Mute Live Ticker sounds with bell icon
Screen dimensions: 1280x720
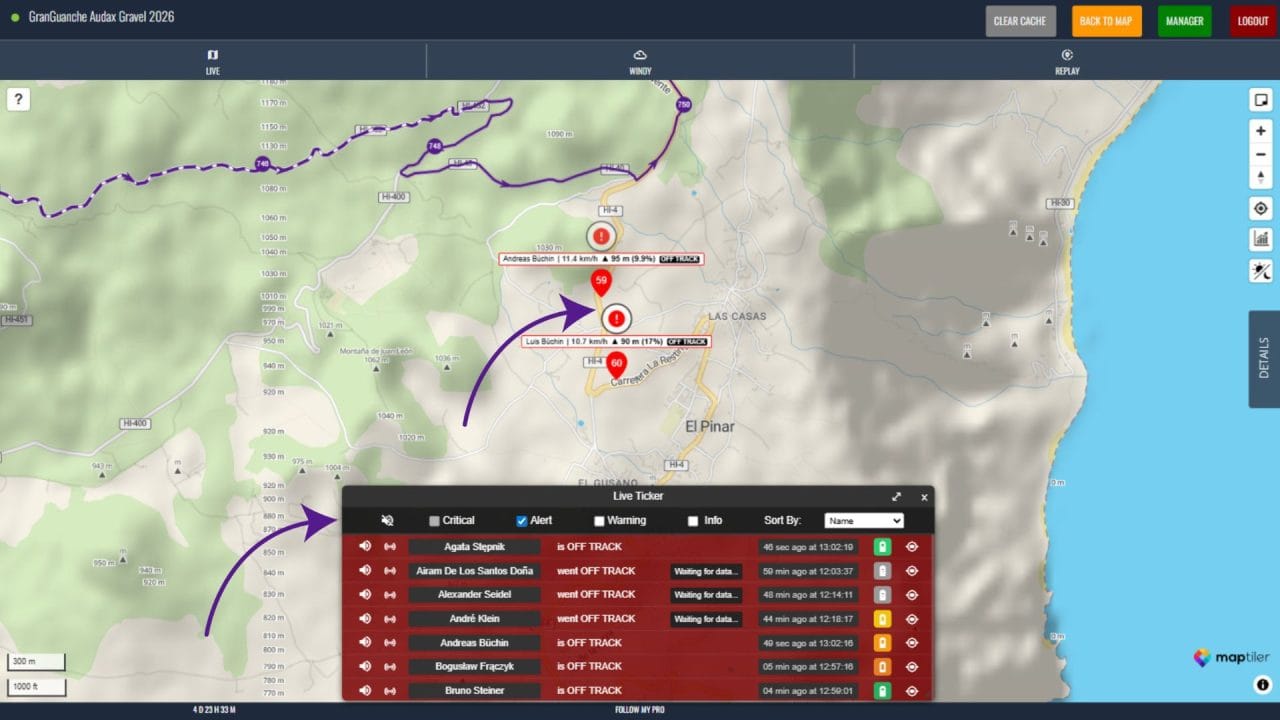coord(387,521)
